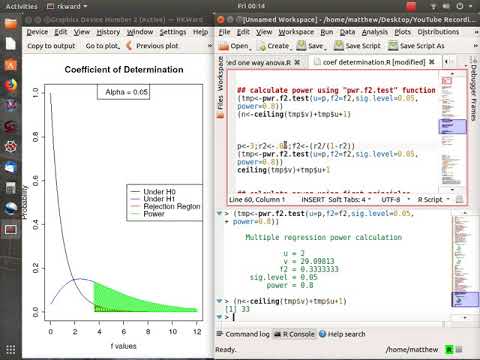Click the Files sidebar folder icon
Viewport: 480px width, 360px height.
point(220,116)
